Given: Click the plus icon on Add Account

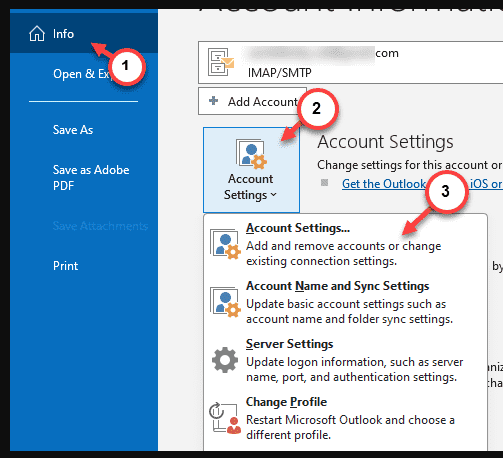Looking at the screenshot, I should click(x=213, y=101).
